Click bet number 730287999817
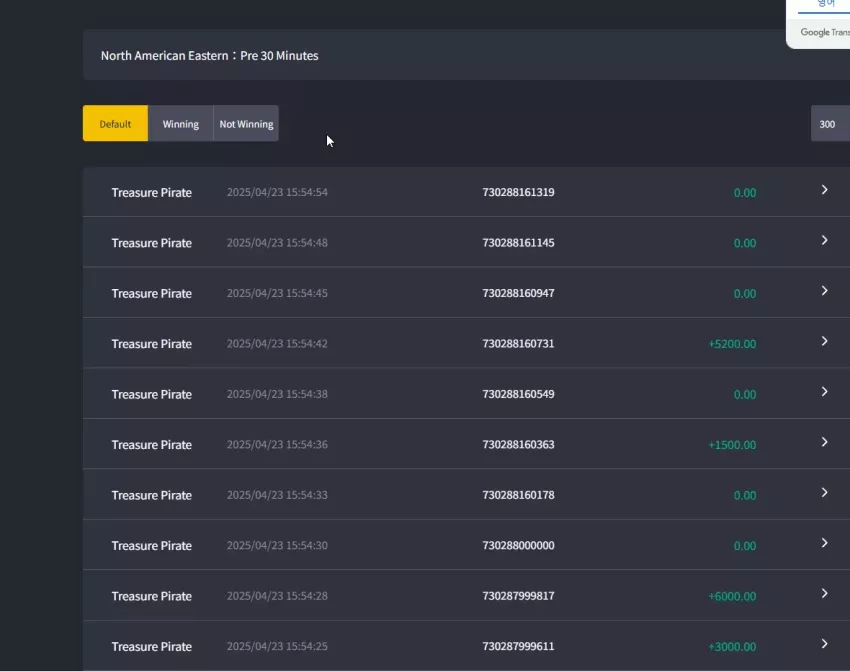Viewport: 850px width, 671px height. click(518, 596)
